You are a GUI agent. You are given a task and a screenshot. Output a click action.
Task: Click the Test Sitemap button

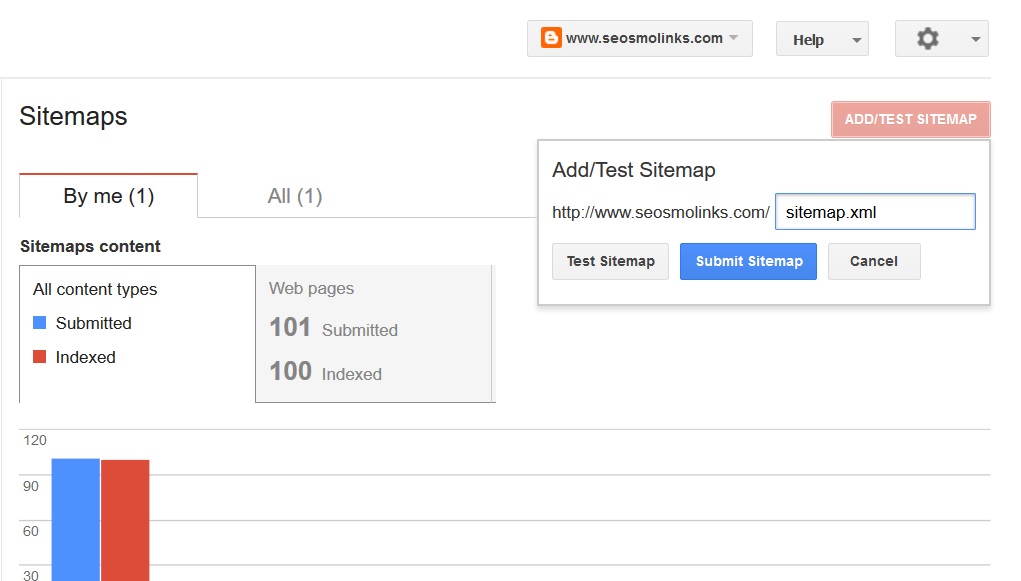click(x=610, y=261)
